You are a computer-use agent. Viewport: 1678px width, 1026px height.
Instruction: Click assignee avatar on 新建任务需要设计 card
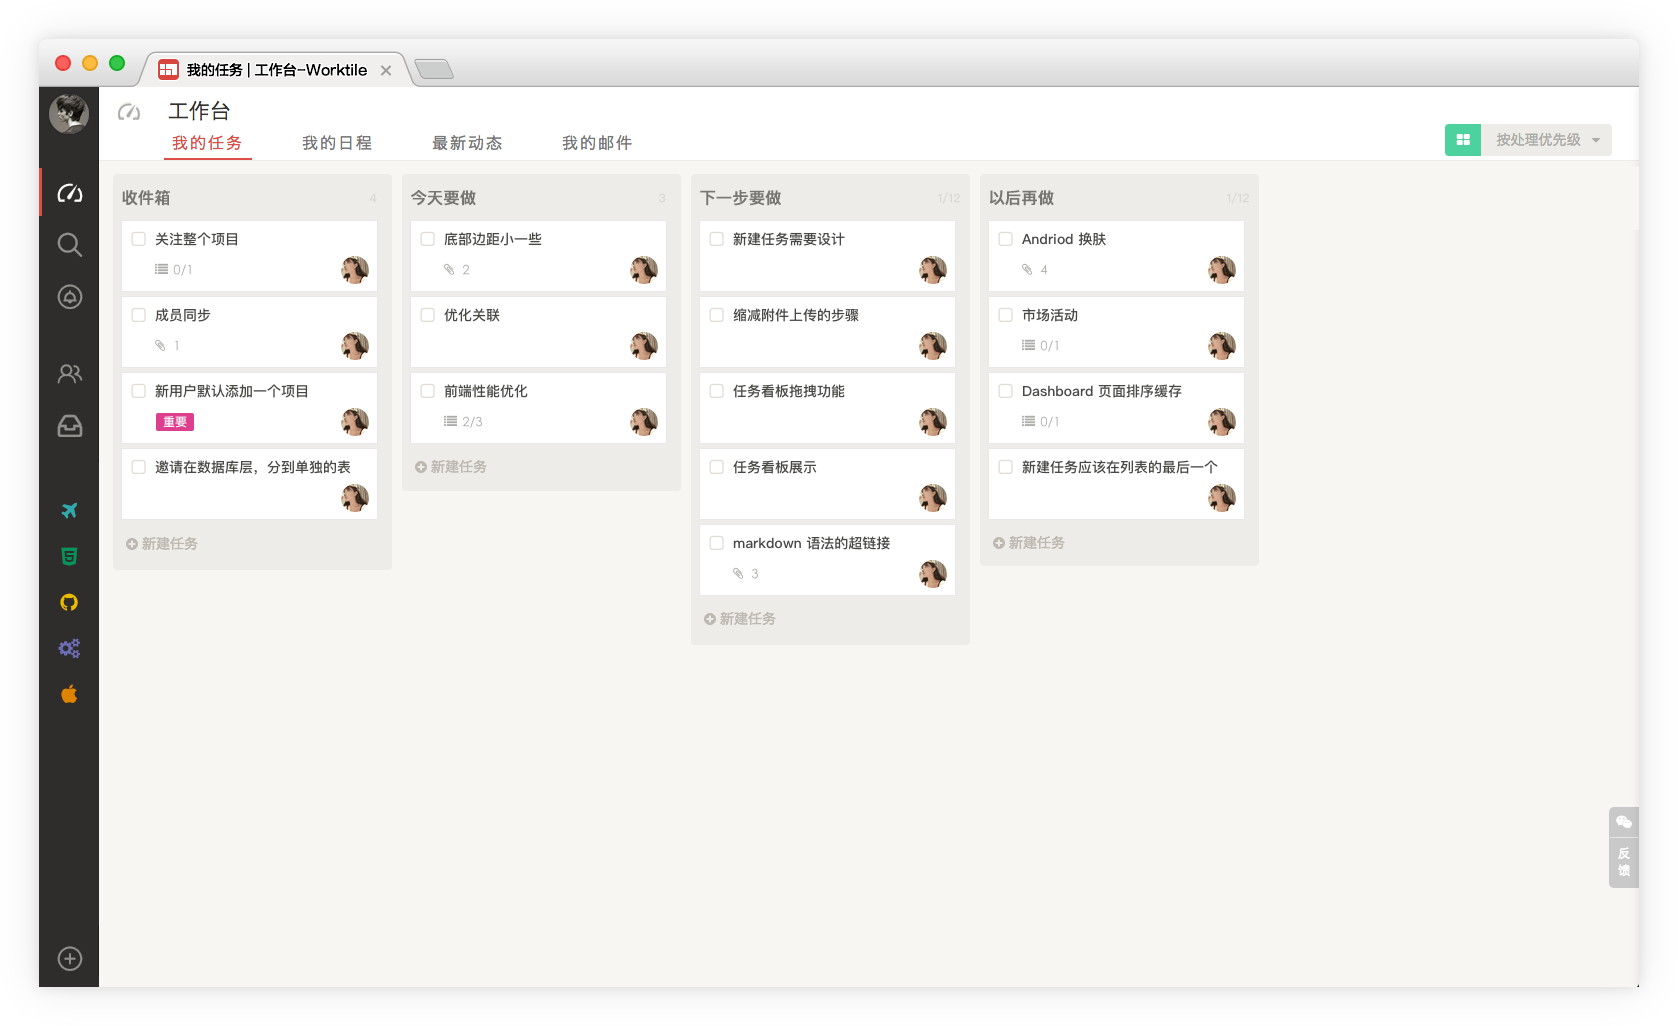click(933, 270)
